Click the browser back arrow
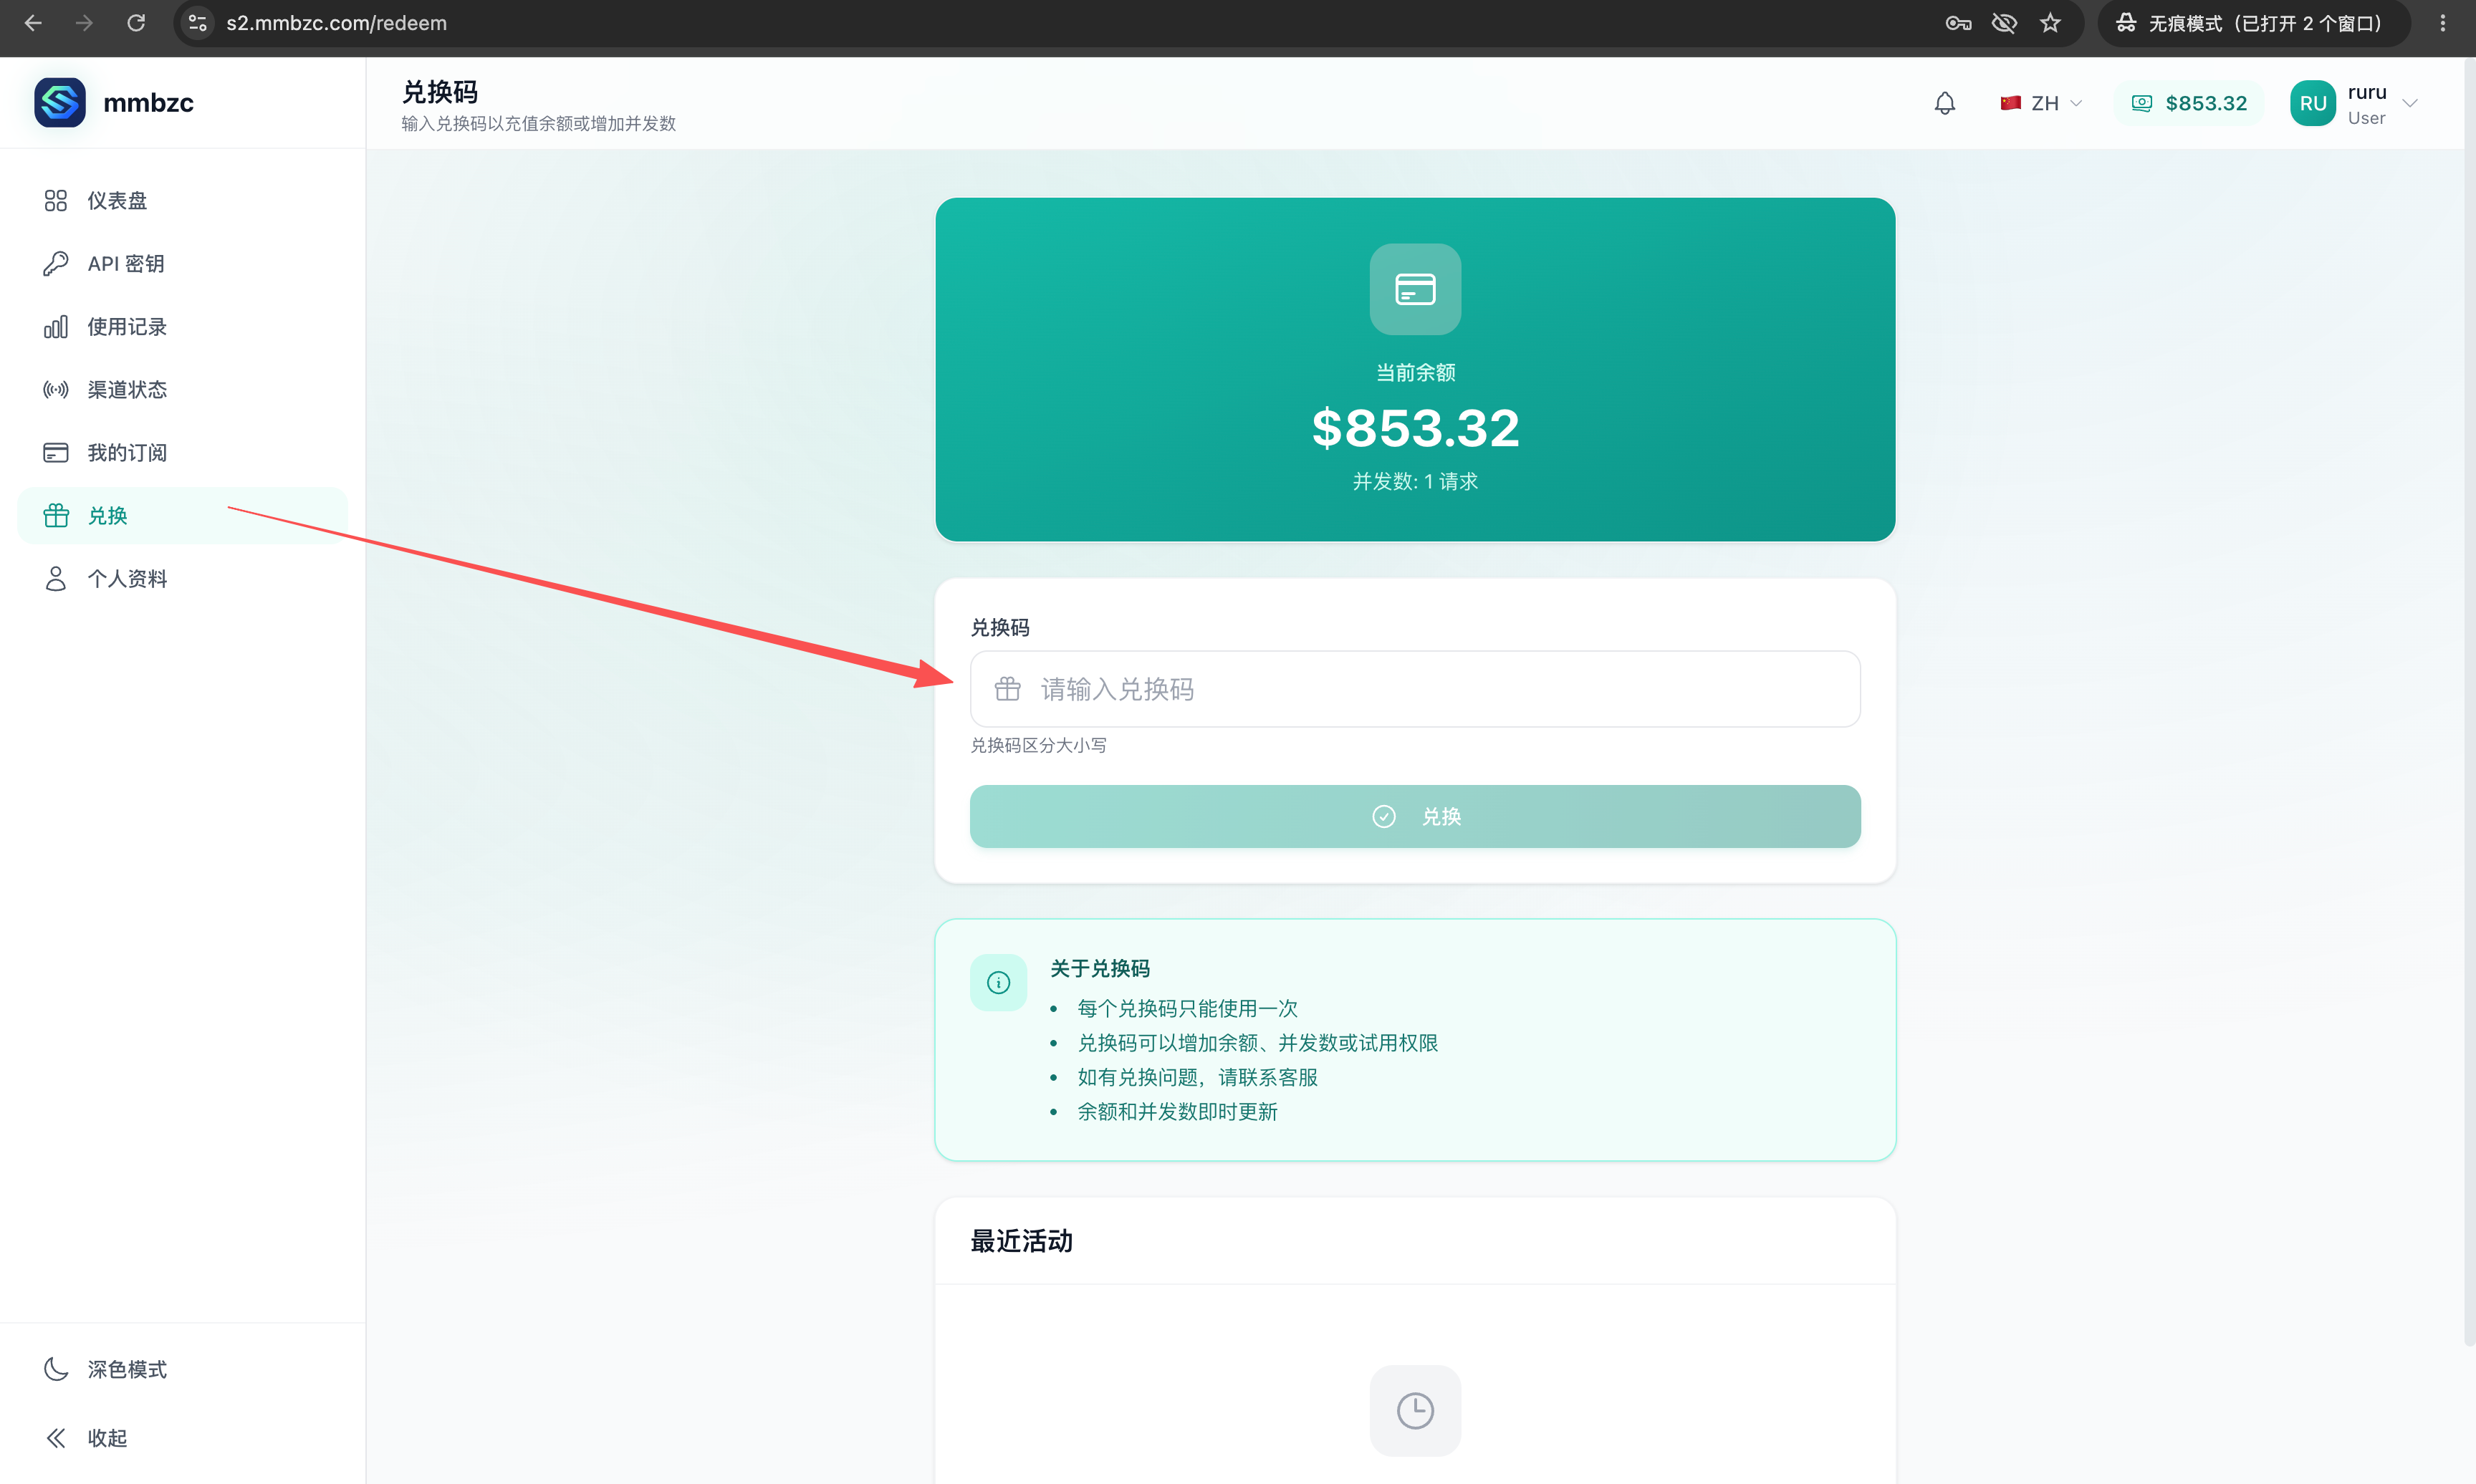Viewport: 2476px width, 1484px height. (x=33, y=23)
